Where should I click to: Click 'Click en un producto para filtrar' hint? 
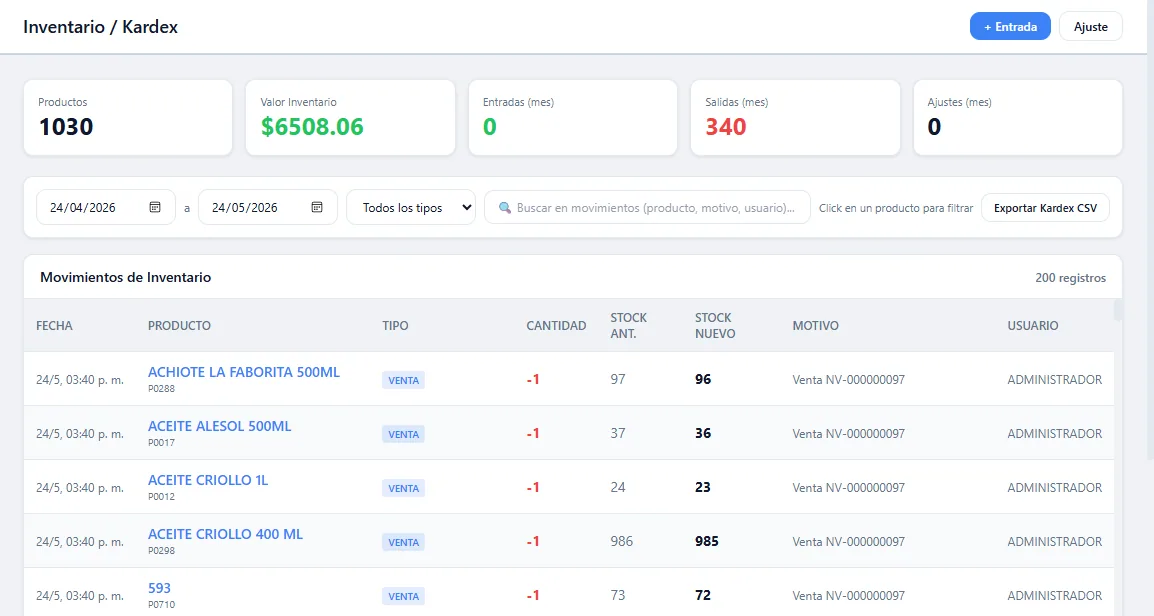click(896, 208)
